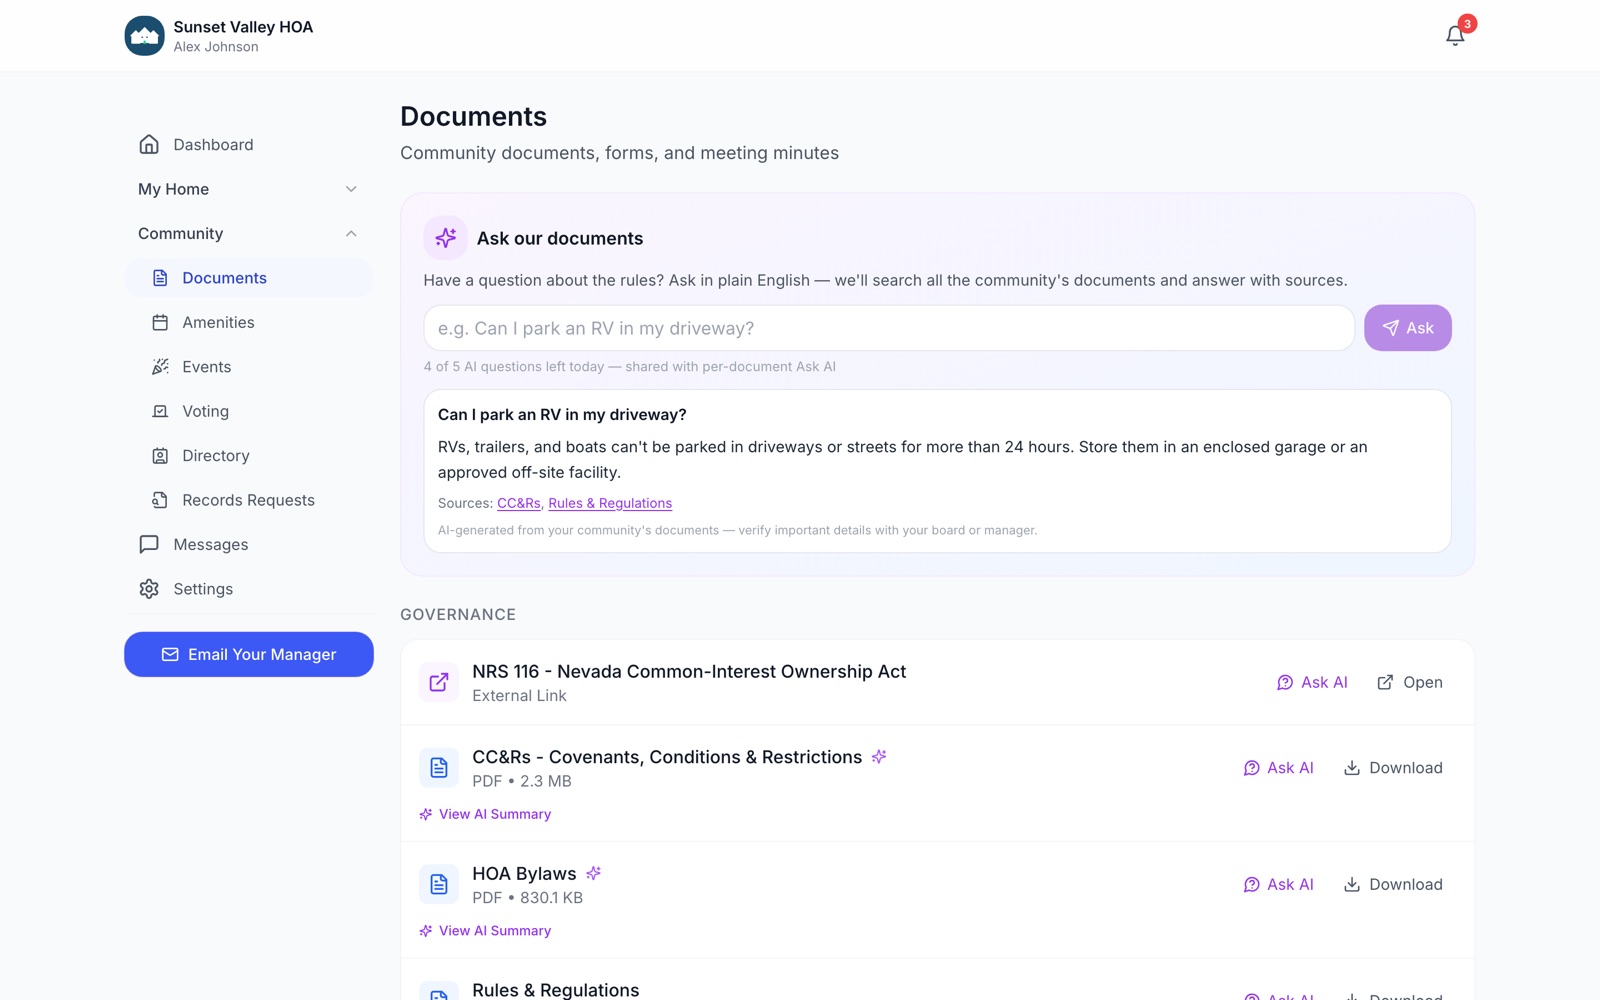
Task: Open the Directory page
Action: click(248, 456)
